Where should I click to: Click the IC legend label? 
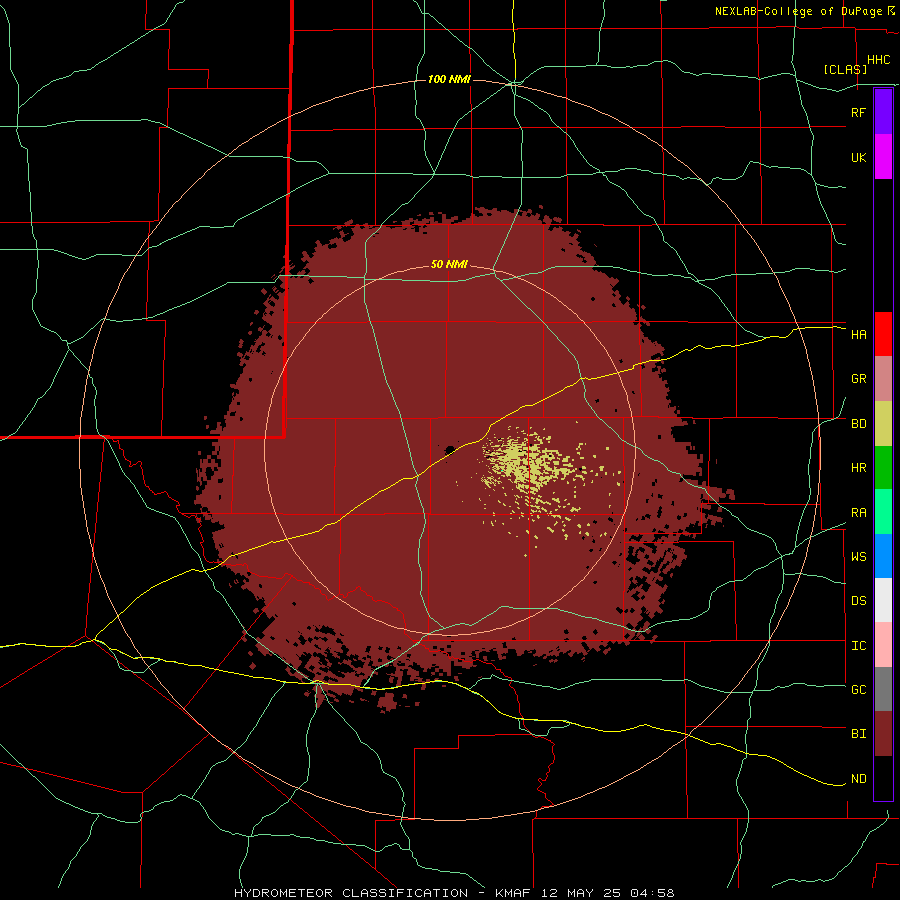(x=858, y=646)
